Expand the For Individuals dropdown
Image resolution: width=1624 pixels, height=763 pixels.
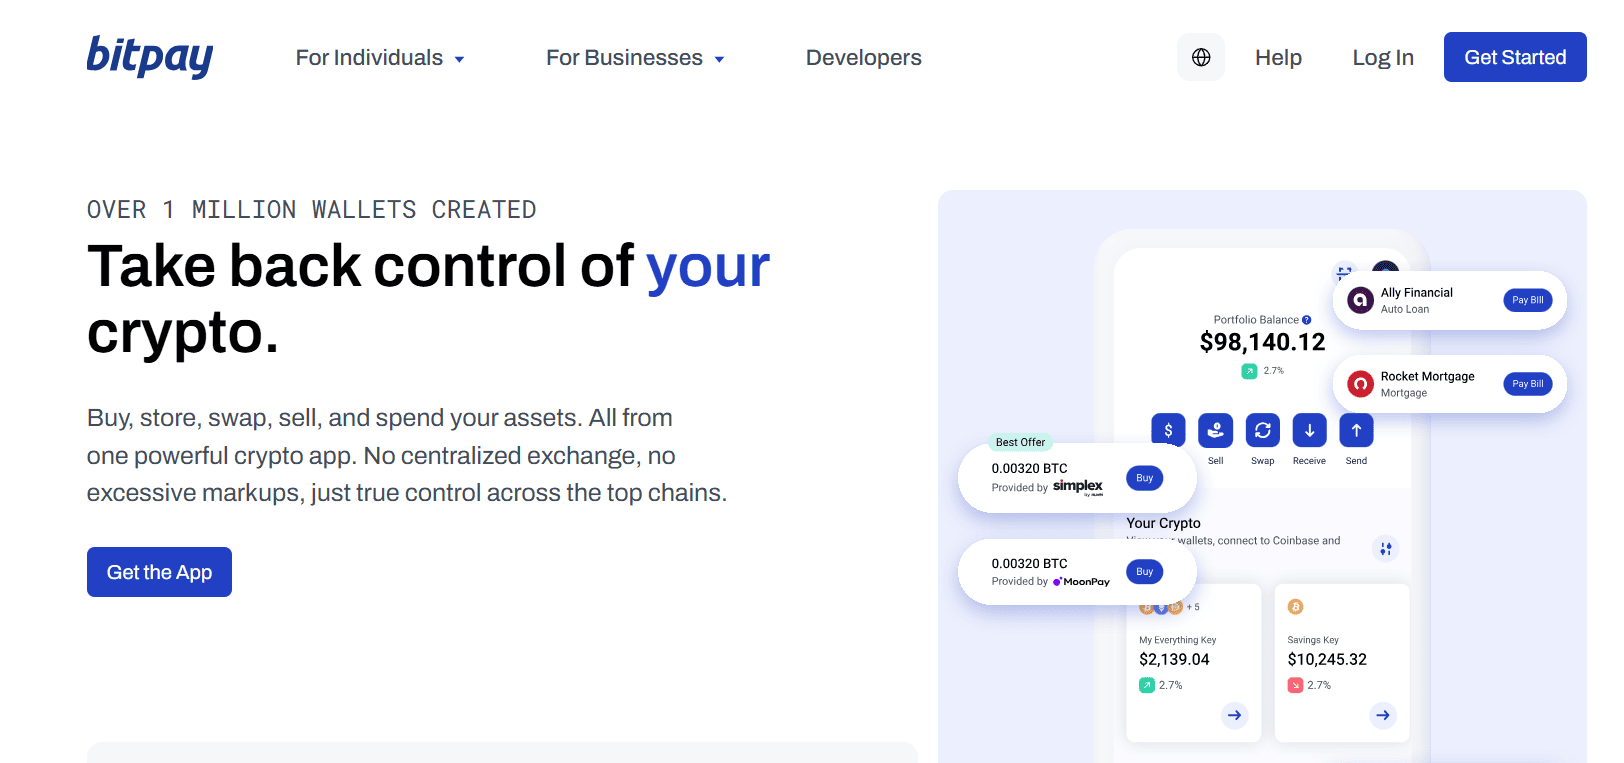click(380, 58)
